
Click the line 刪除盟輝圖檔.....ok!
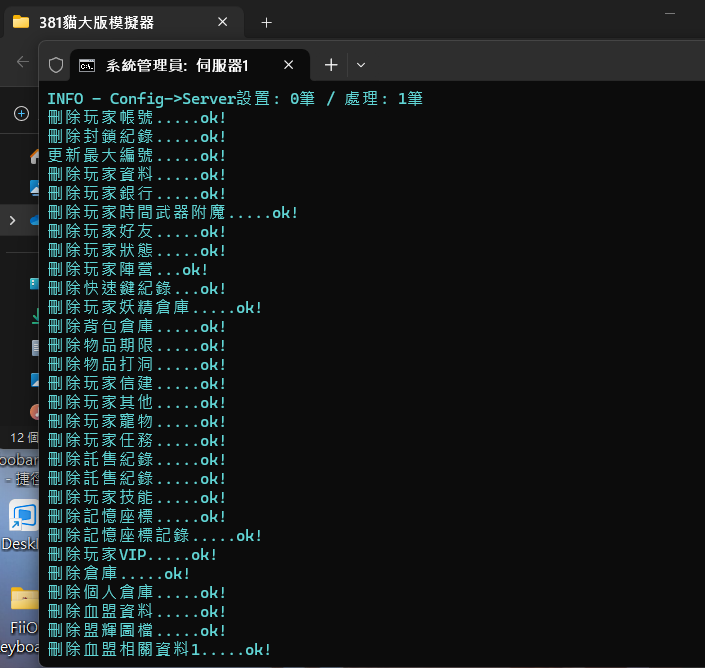pyautogui.click(x=137, y=631)
